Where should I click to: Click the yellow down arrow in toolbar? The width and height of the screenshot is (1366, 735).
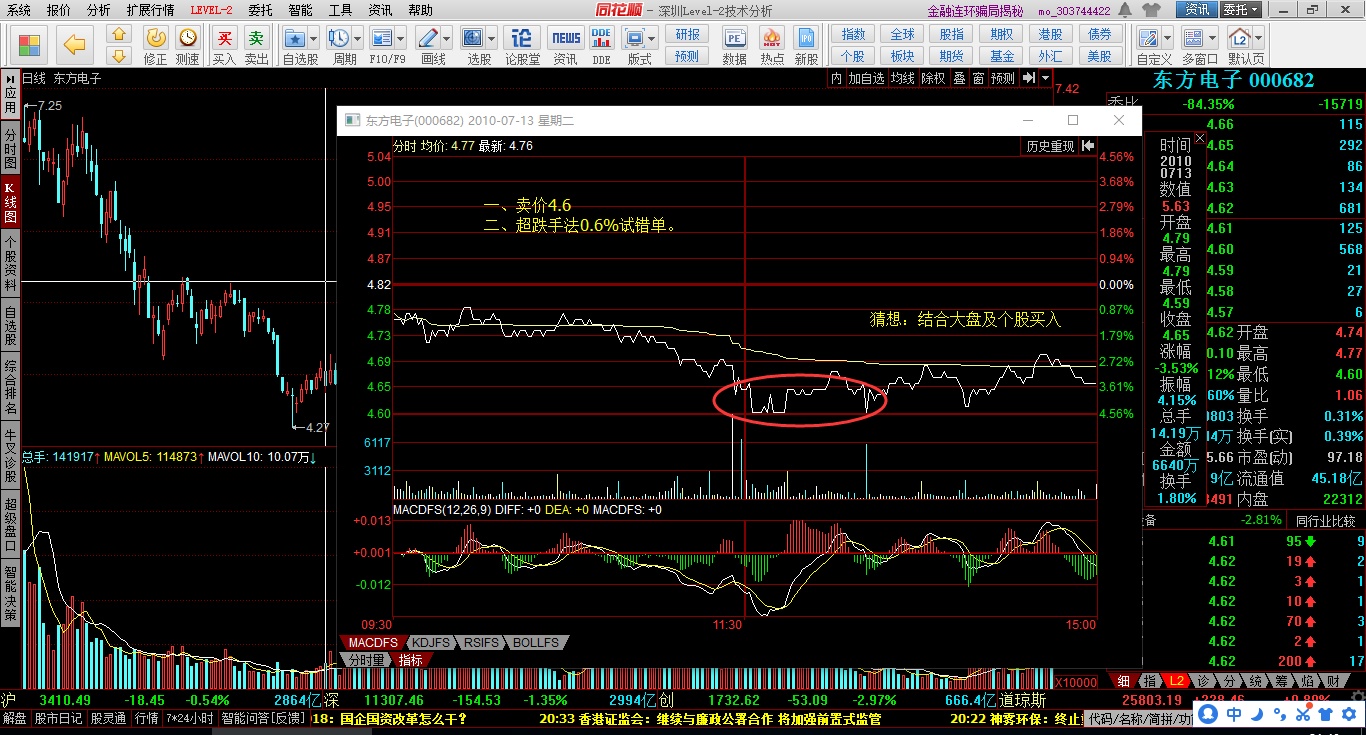[119, 56]
